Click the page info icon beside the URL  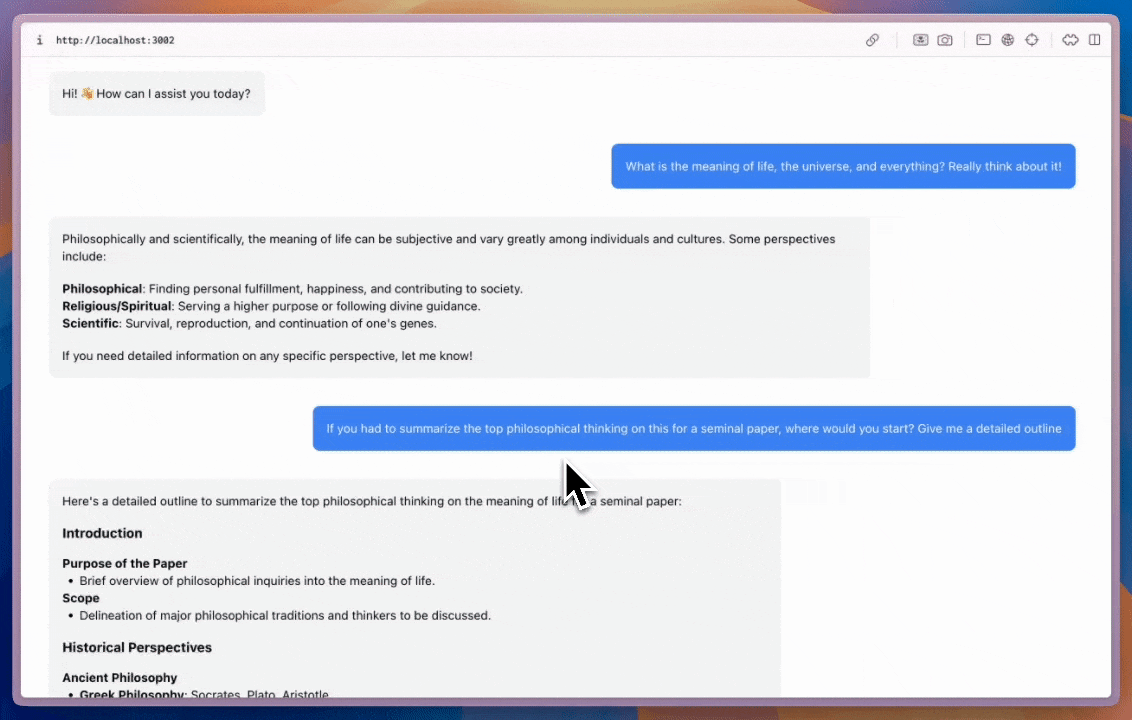tap(39, 40)
